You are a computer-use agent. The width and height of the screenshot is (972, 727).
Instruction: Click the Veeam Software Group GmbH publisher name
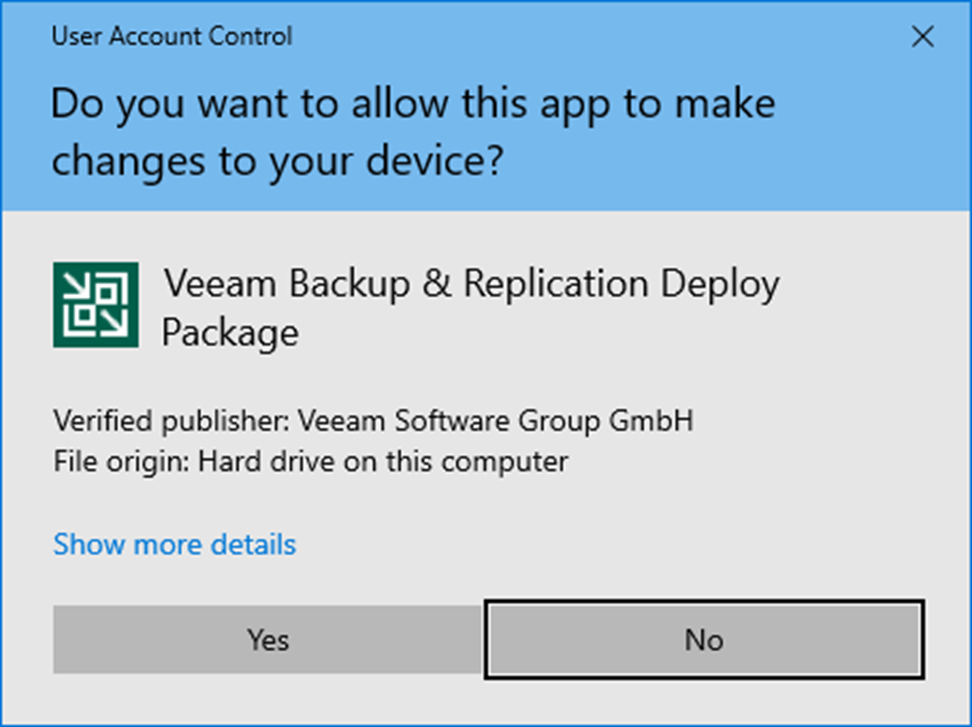click(495, 421)
